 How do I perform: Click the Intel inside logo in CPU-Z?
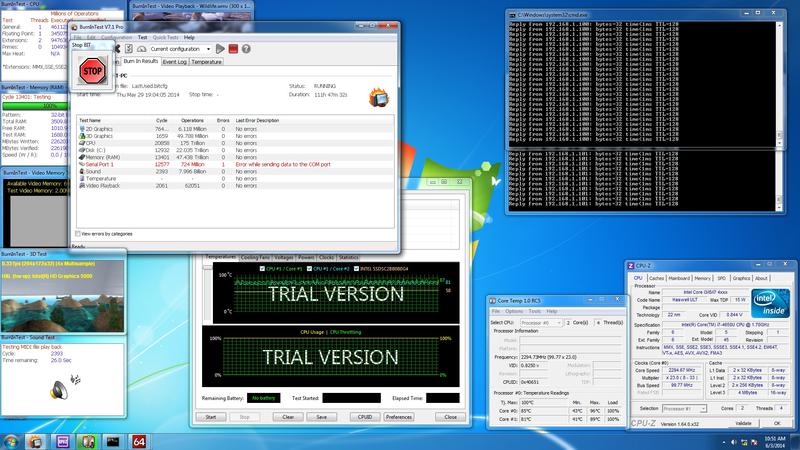click(x=769, y=305)
